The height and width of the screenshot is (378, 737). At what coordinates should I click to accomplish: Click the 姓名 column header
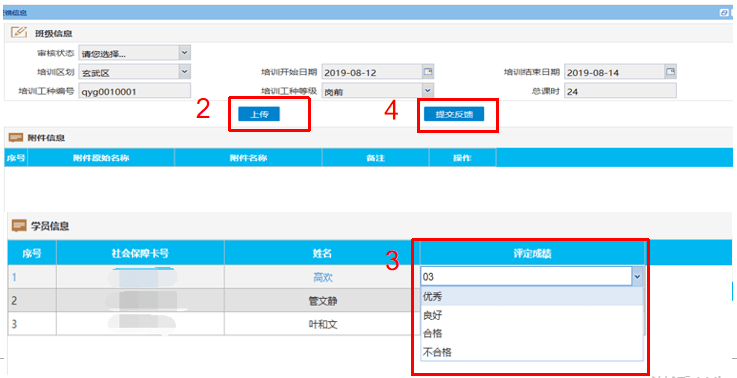point(322,254)
